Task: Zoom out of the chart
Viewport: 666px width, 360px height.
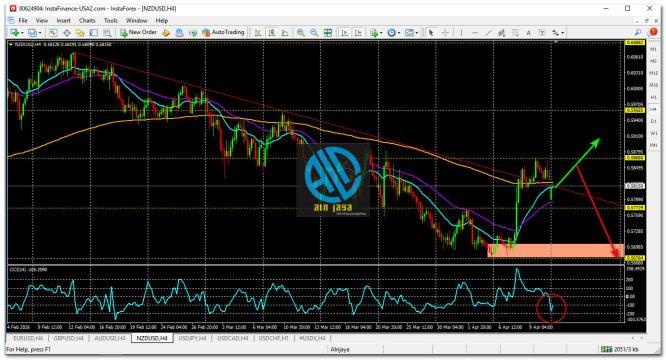Action: coord(314,32)
